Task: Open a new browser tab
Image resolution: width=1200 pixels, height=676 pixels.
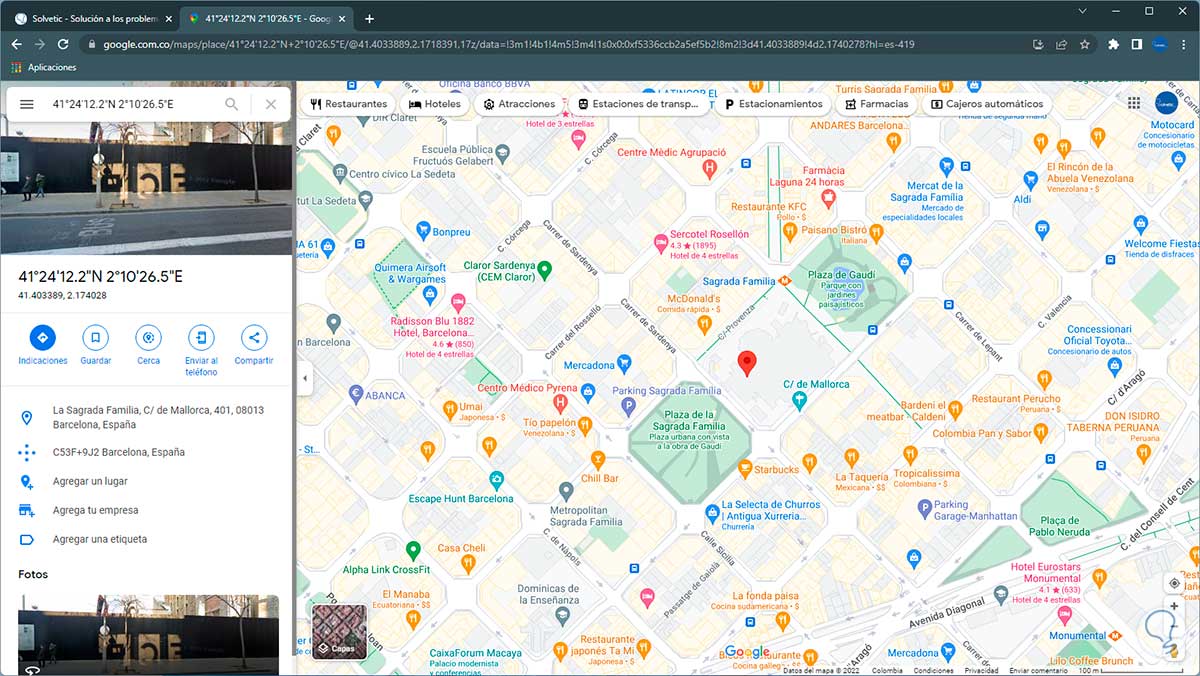Action: (369, 18)
